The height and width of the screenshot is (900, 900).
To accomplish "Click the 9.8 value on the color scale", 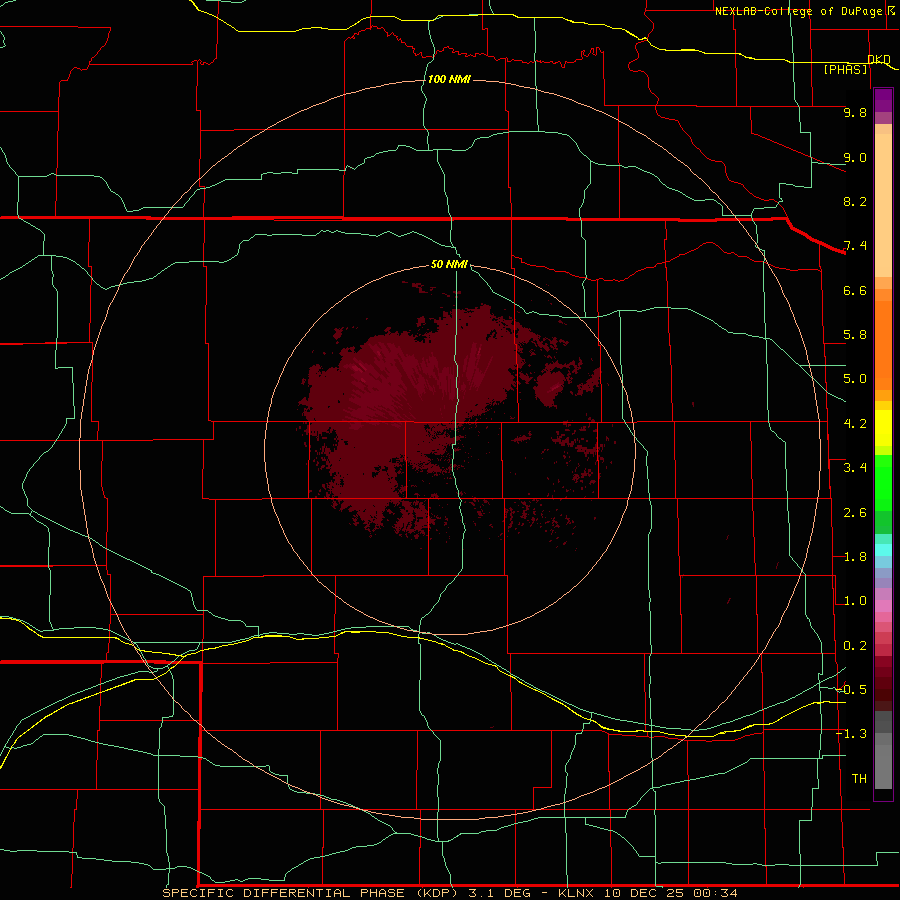I will (x=855, y=112).
